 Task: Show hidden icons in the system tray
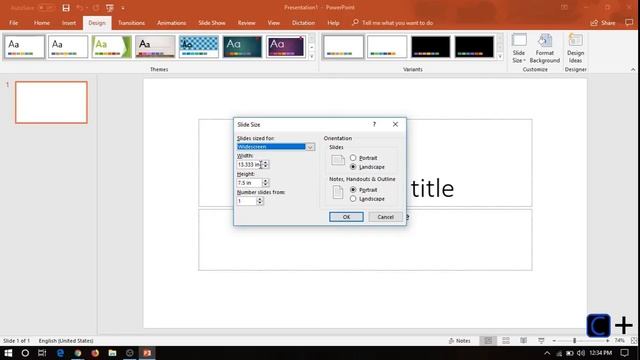tap(547, 353)
